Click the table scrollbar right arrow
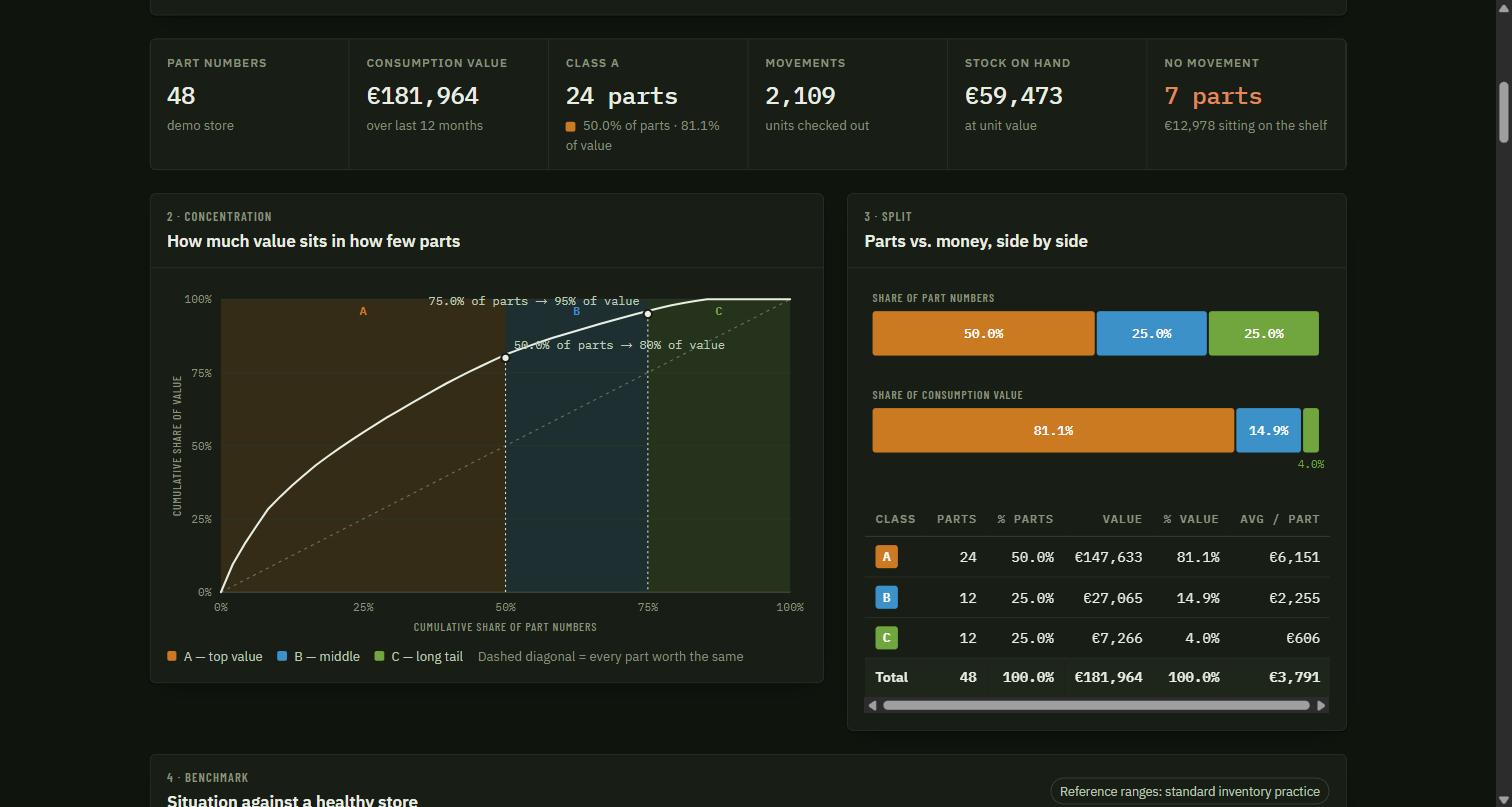This screenshot has height=807, width=1512. (1321, 705)
